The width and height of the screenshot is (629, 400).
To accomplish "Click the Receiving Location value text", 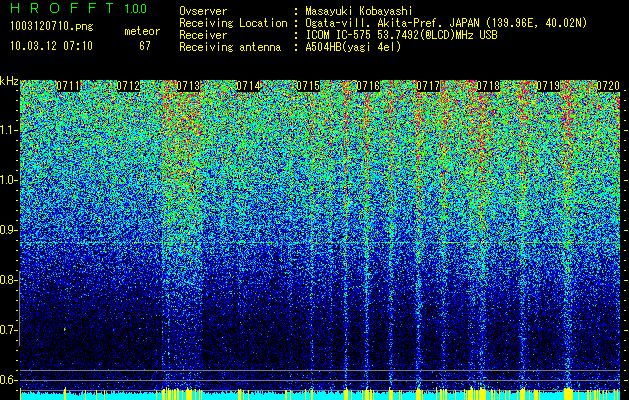I will pos(446,23).
